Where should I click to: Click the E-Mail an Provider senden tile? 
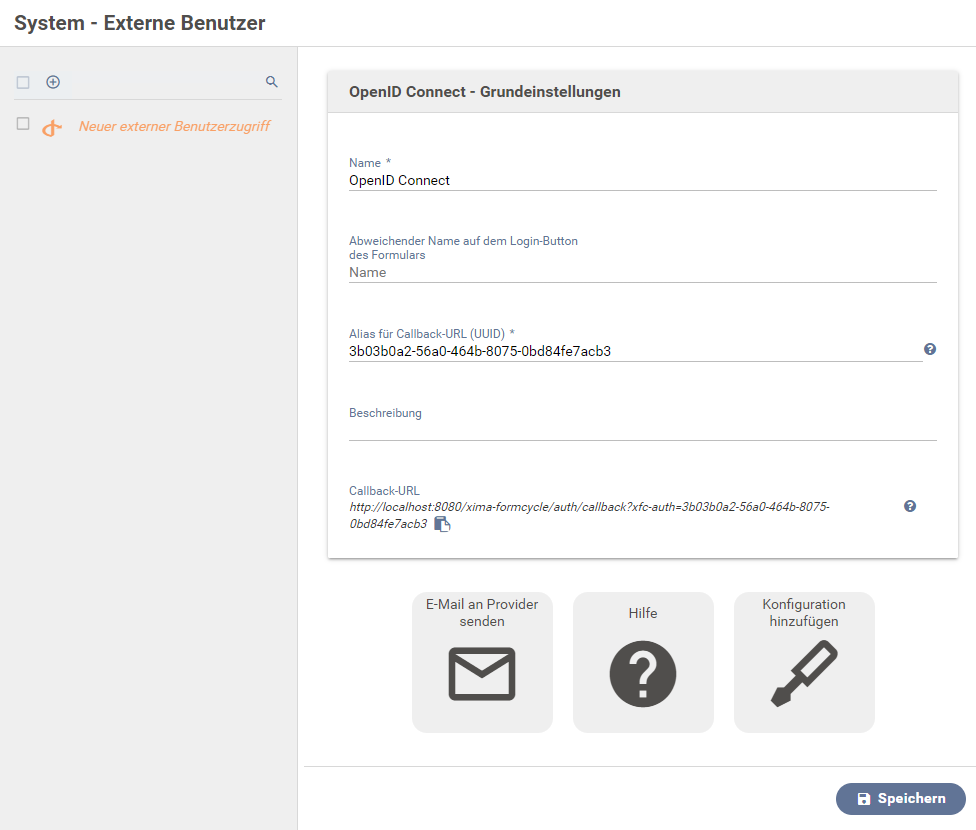482,662
